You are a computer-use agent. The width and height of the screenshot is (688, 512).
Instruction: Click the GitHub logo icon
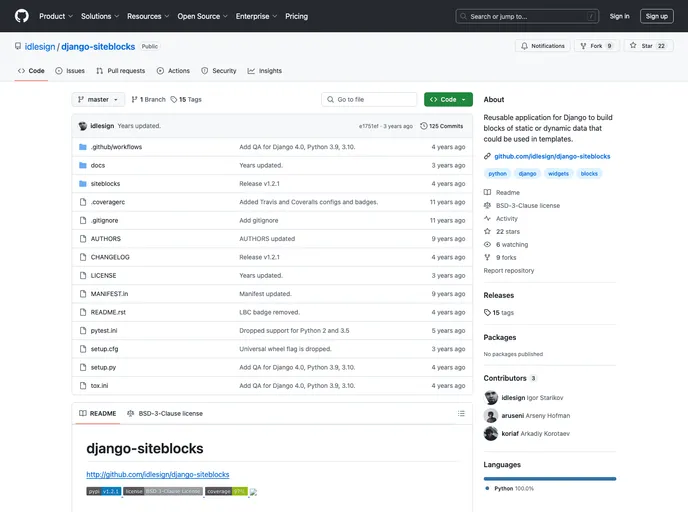click(x=22, y=16)
